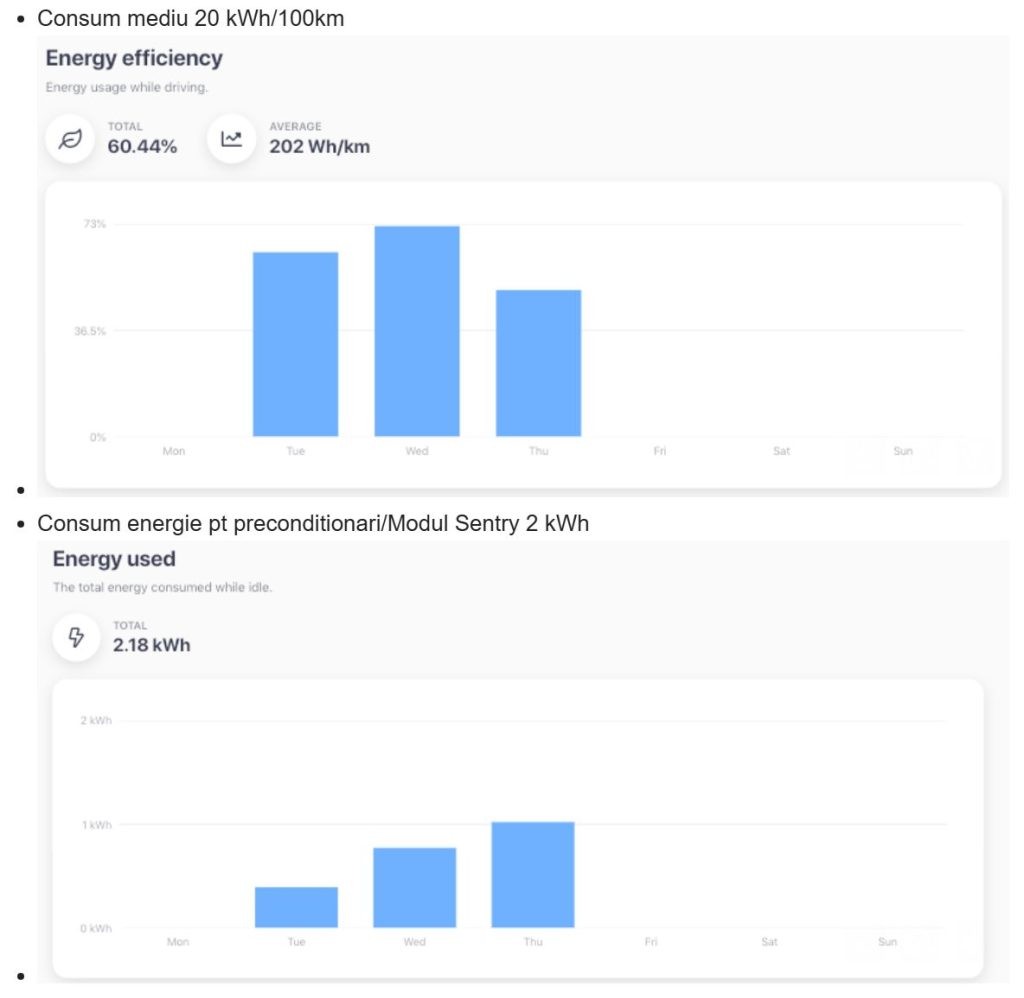Click the Fri label in Energy efficiency chart
1024x998 pixels.
pos(660,451)
